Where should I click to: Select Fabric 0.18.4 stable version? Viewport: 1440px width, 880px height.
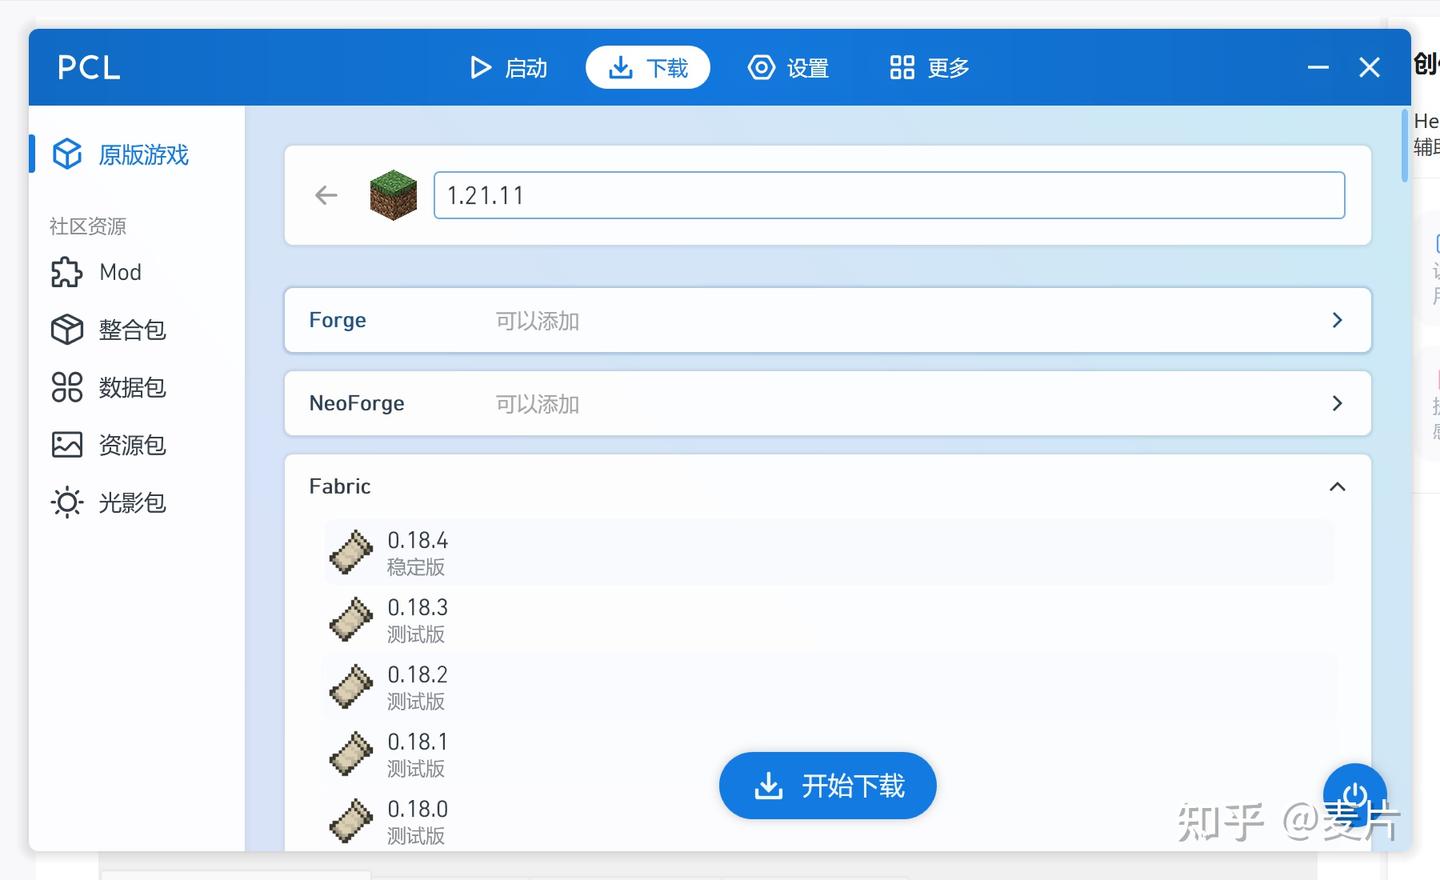pos(828,552)
